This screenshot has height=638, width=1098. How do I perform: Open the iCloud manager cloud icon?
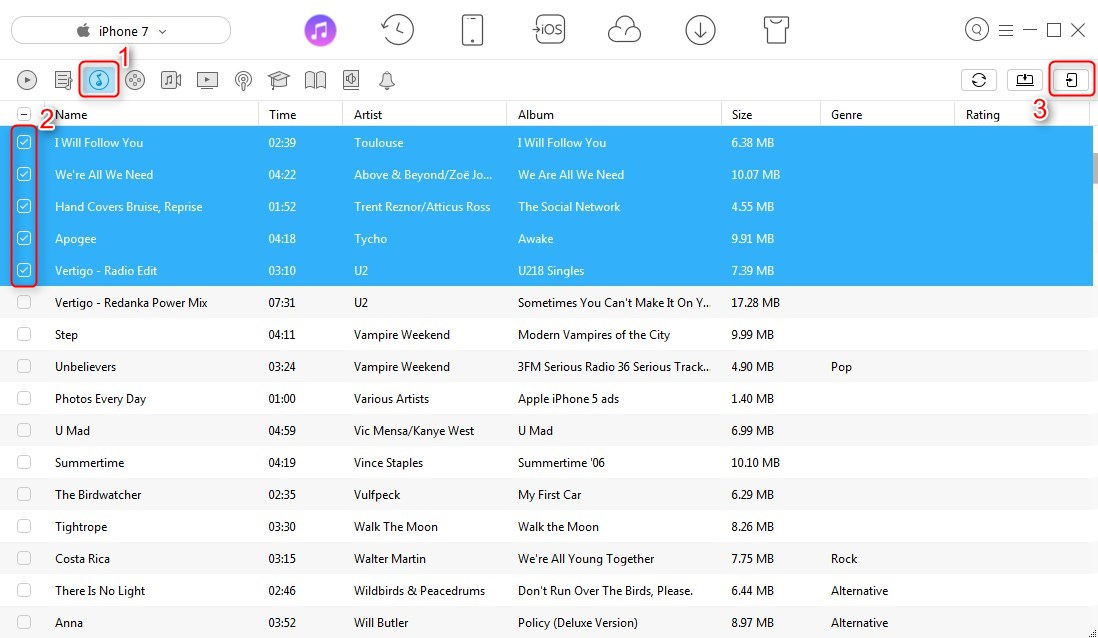click(x=624, y=31)
